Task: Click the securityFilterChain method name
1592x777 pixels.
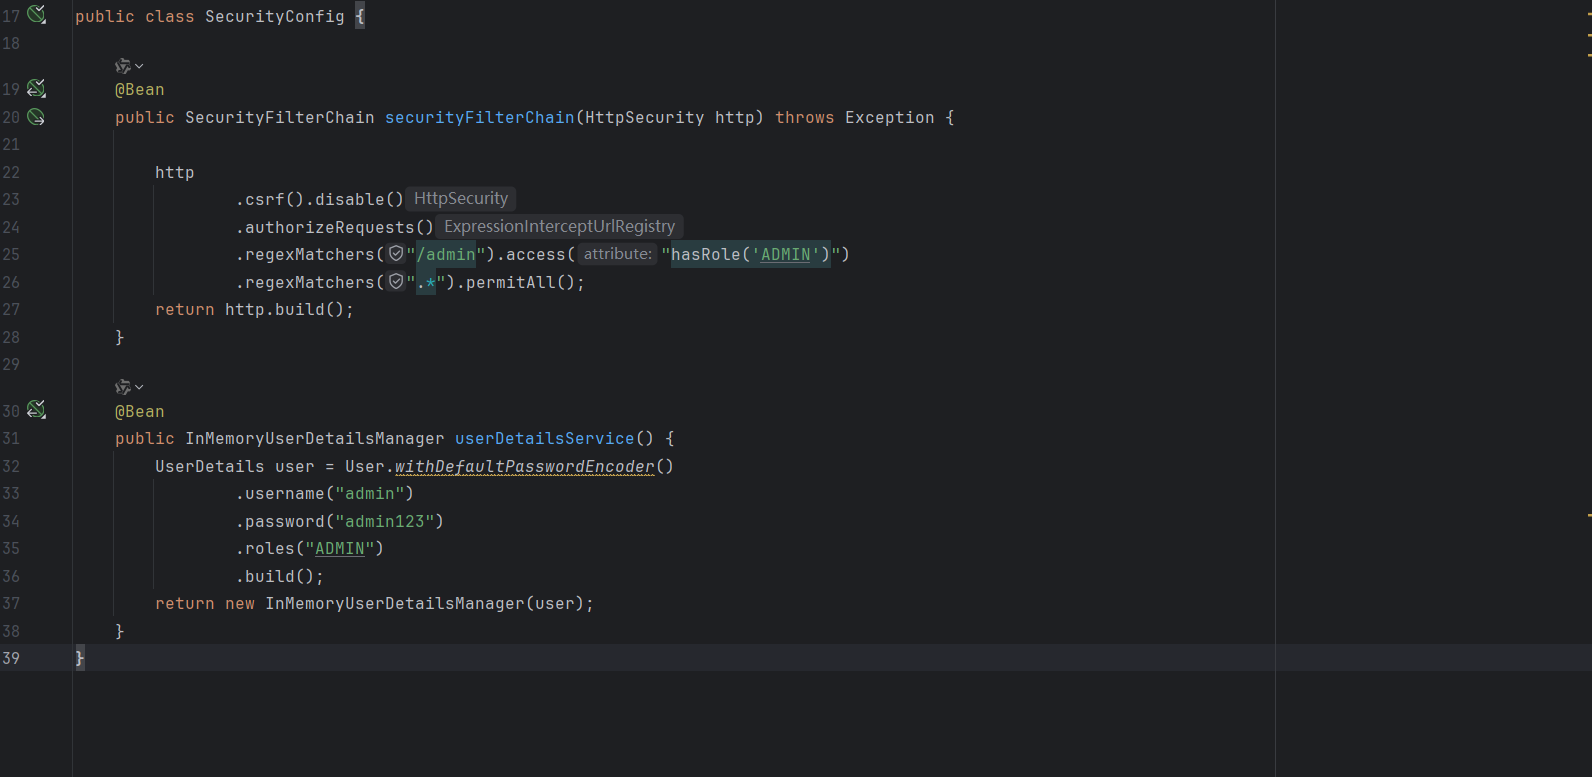Action: pos(479,118)
